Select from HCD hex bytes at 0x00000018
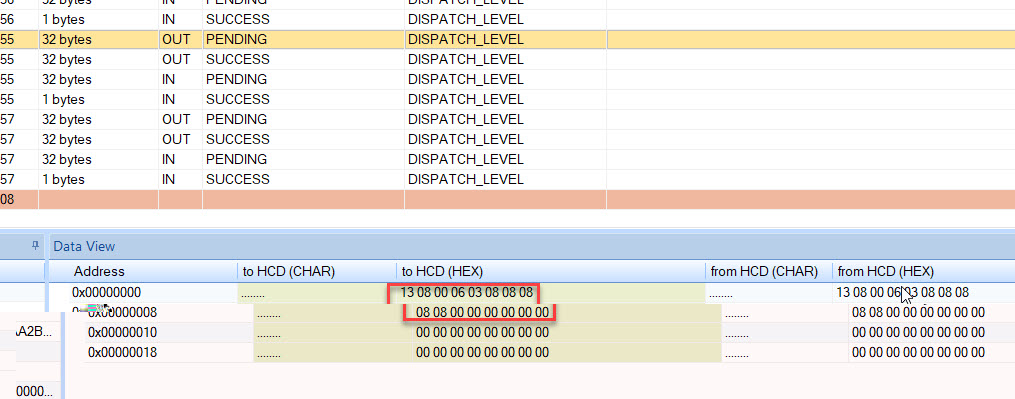 pos(919,353)
